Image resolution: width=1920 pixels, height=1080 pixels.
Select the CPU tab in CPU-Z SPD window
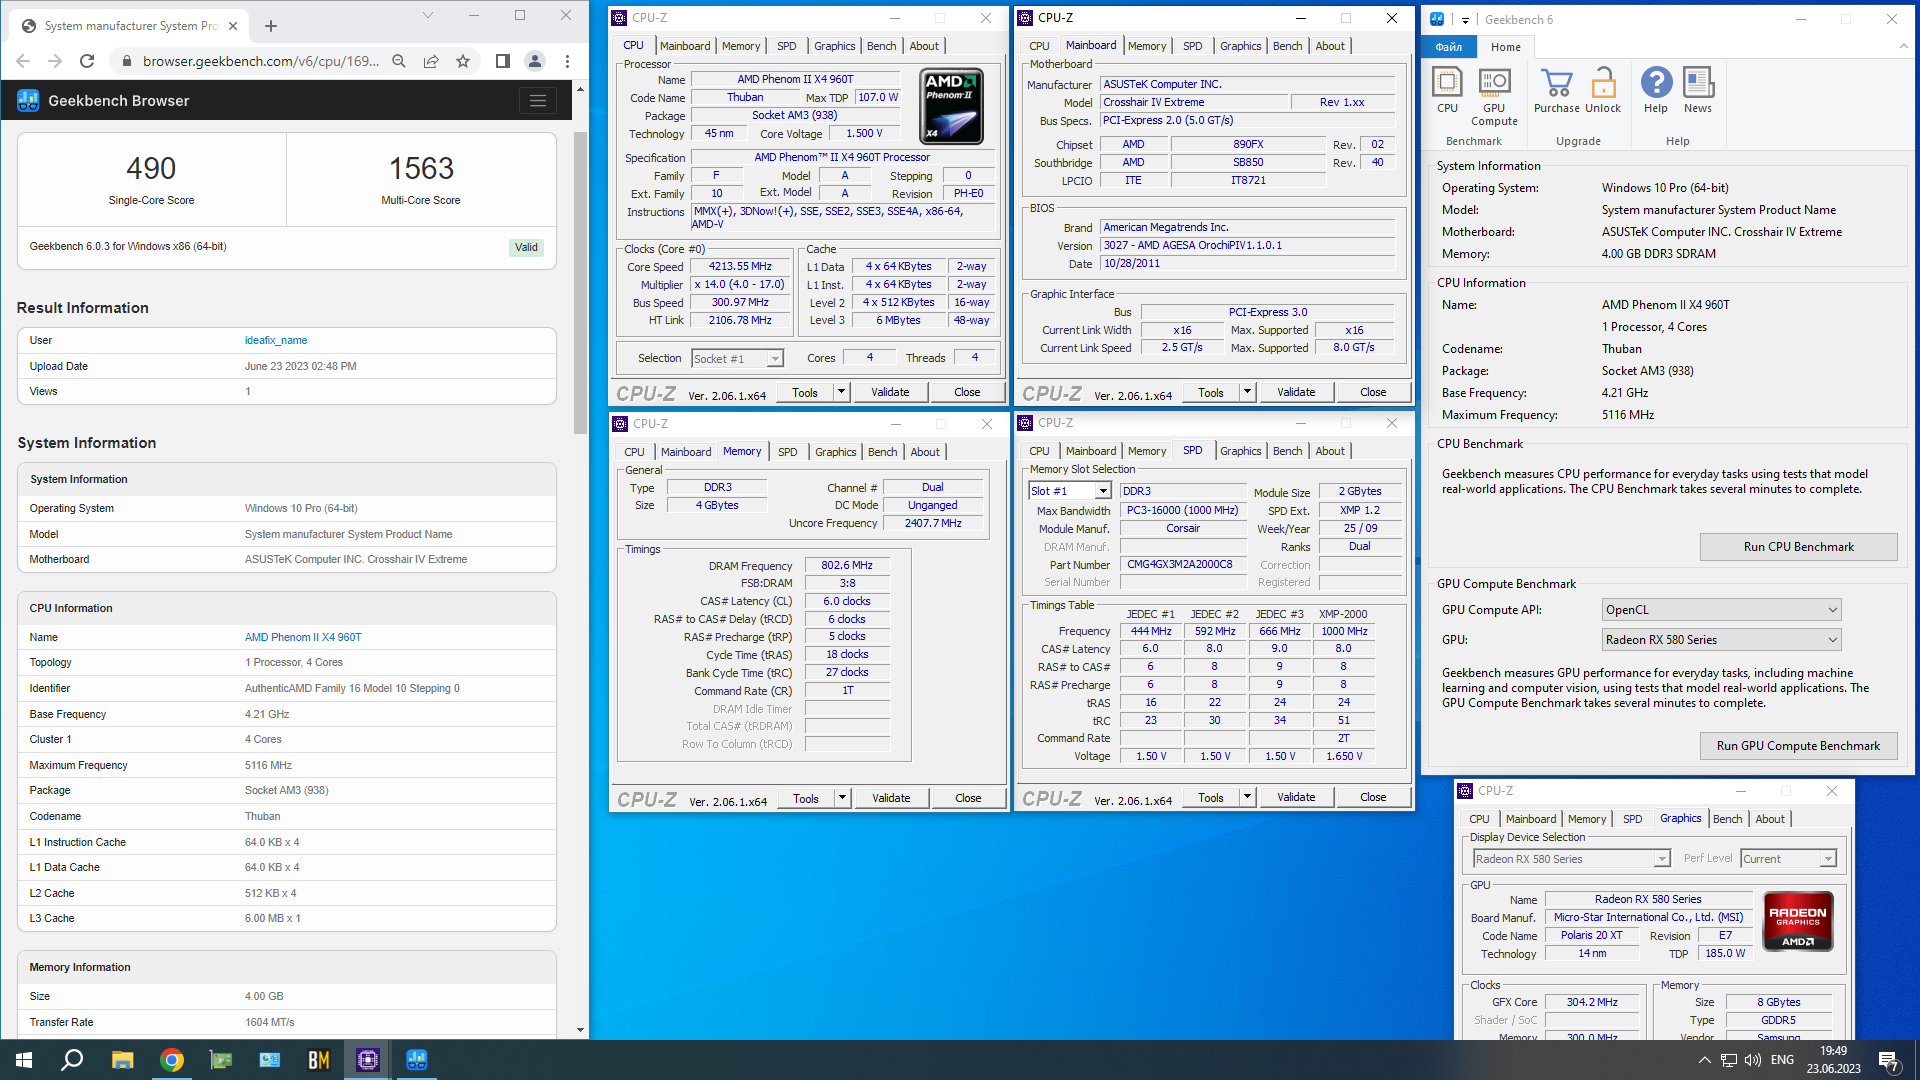pyautogui.click(x=1039, y=451)
